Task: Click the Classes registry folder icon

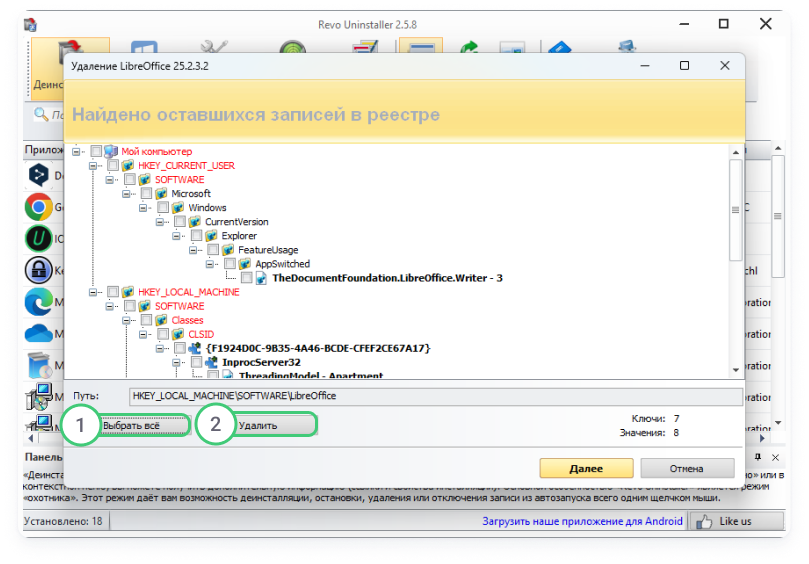Action: tap(161, 320)
